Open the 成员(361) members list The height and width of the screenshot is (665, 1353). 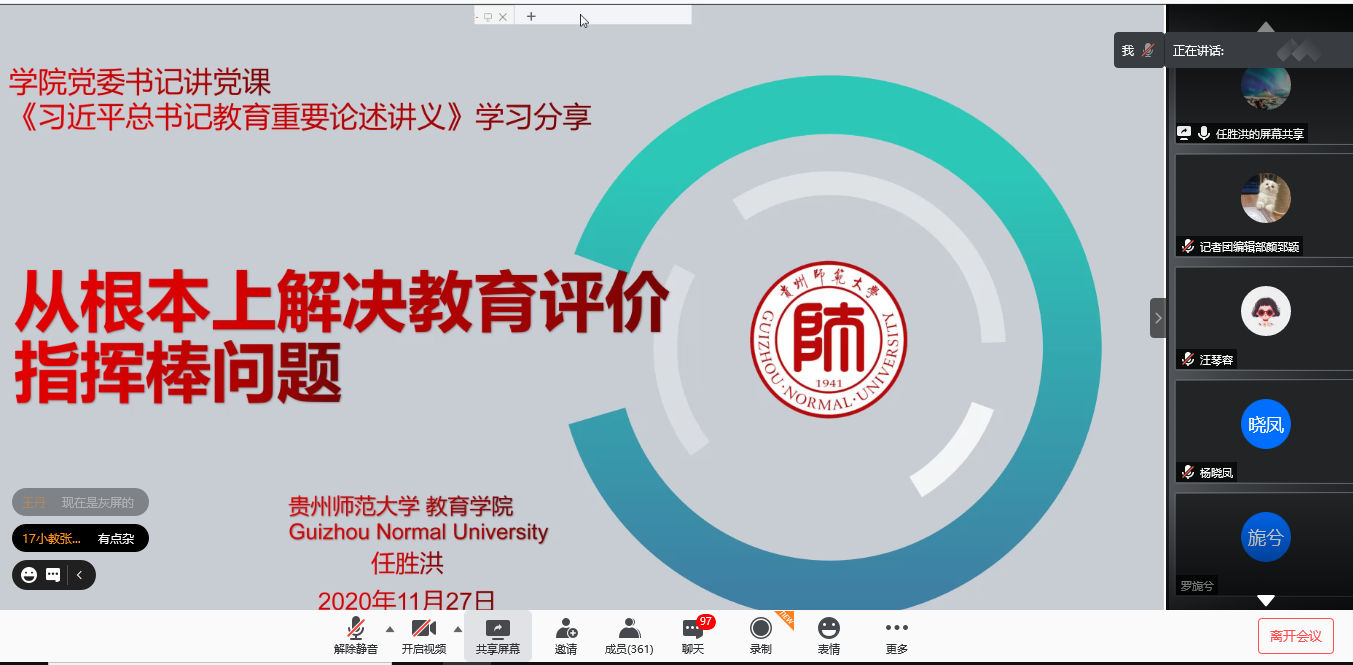pos(629,635)
